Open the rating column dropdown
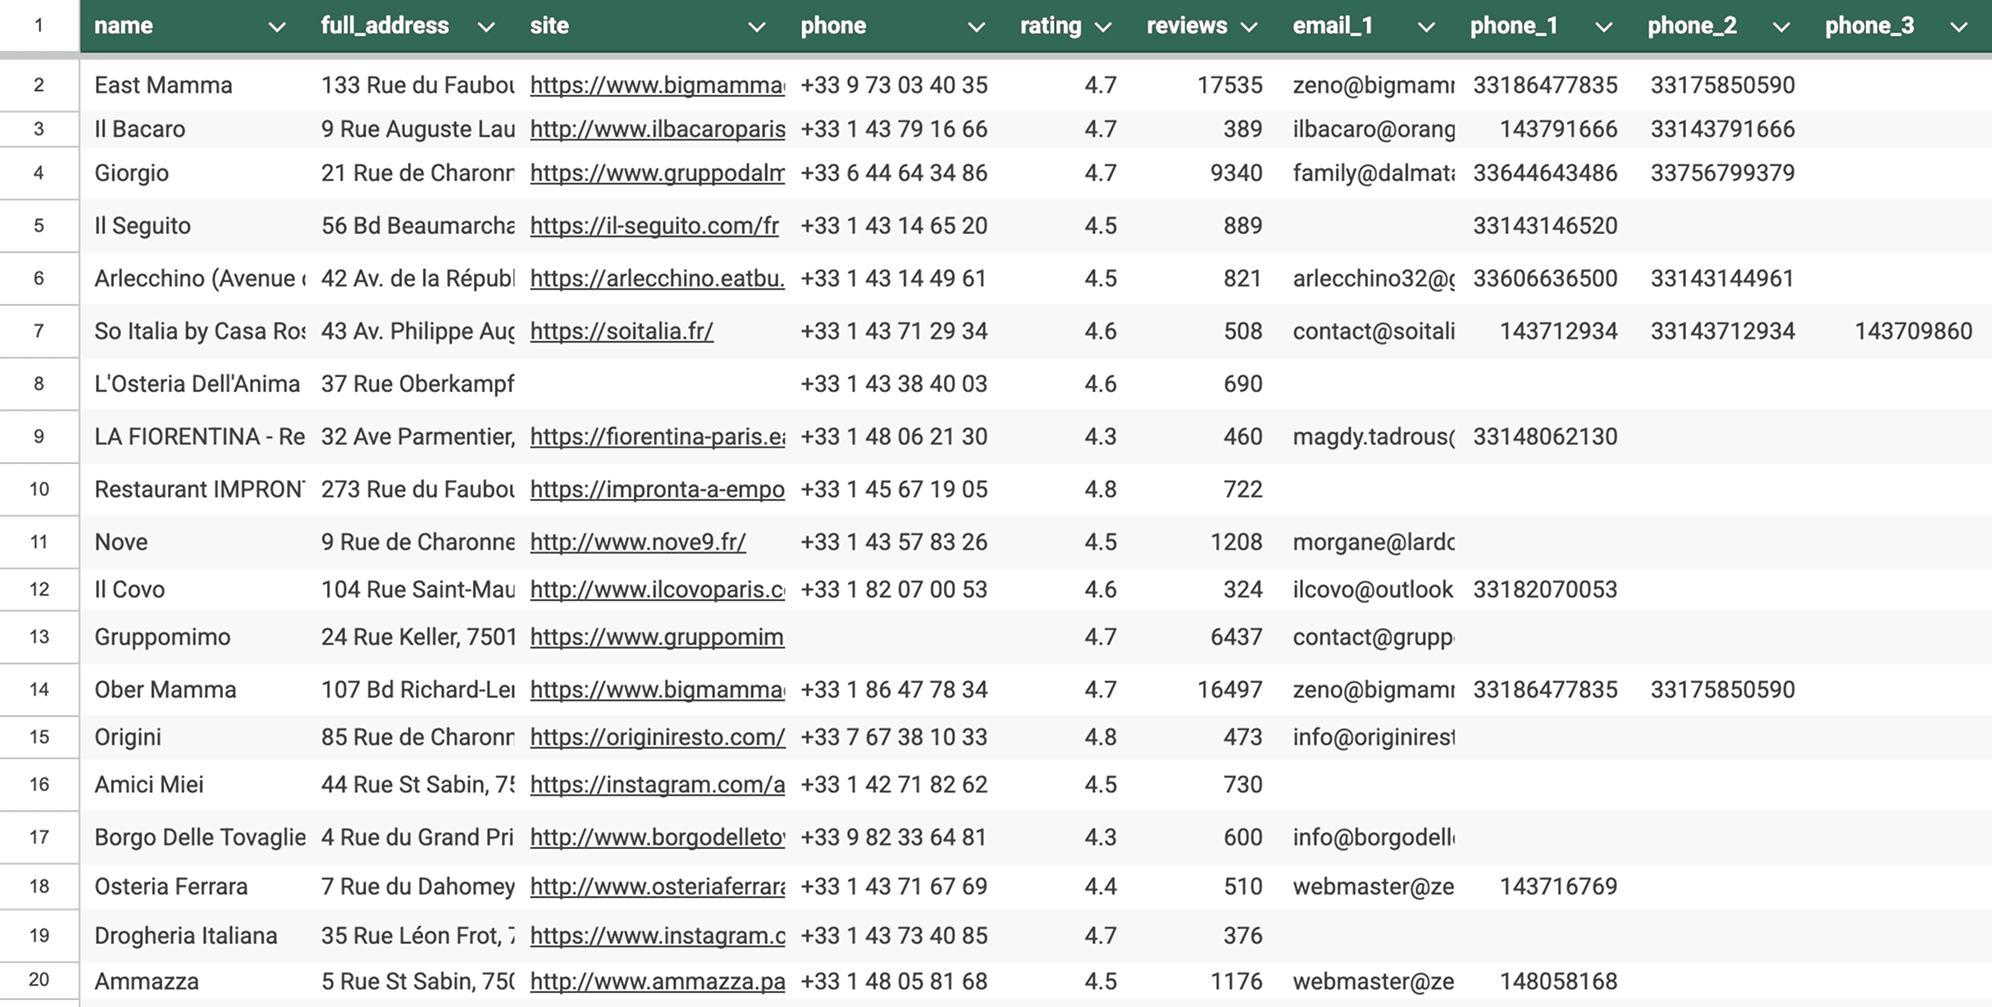This screenshot has height=1007, width=1992. point(1105,26)
